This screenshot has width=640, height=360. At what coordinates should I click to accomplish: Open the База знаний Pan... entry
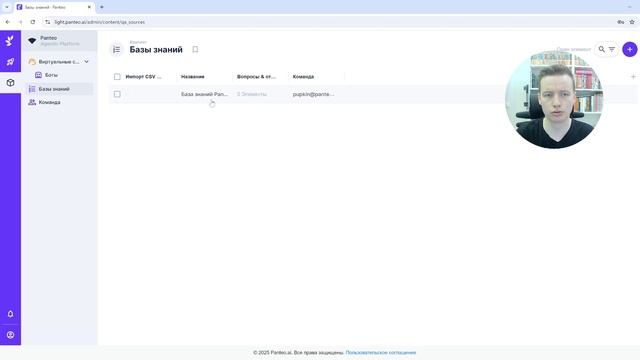(204, 94)
